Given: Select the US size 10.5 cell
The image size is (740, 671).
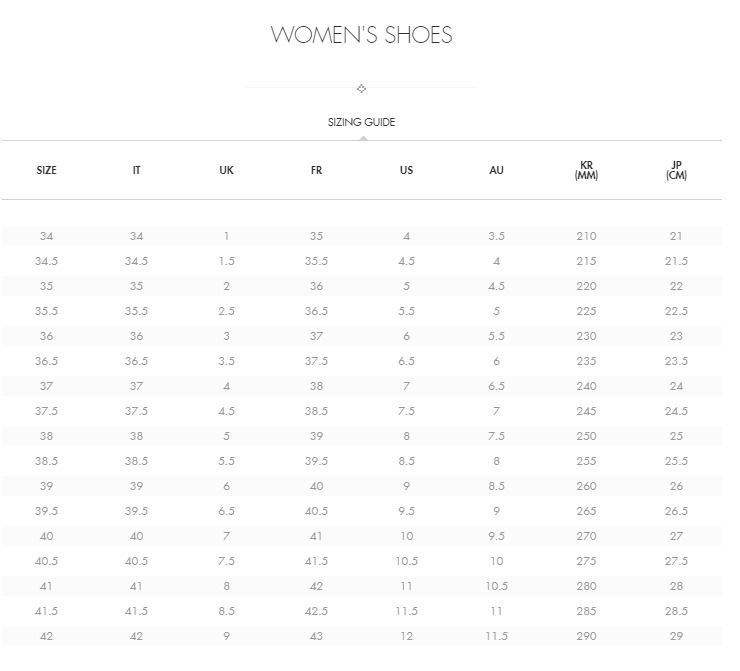Looking at the screenshot, I should pos(406,561).
